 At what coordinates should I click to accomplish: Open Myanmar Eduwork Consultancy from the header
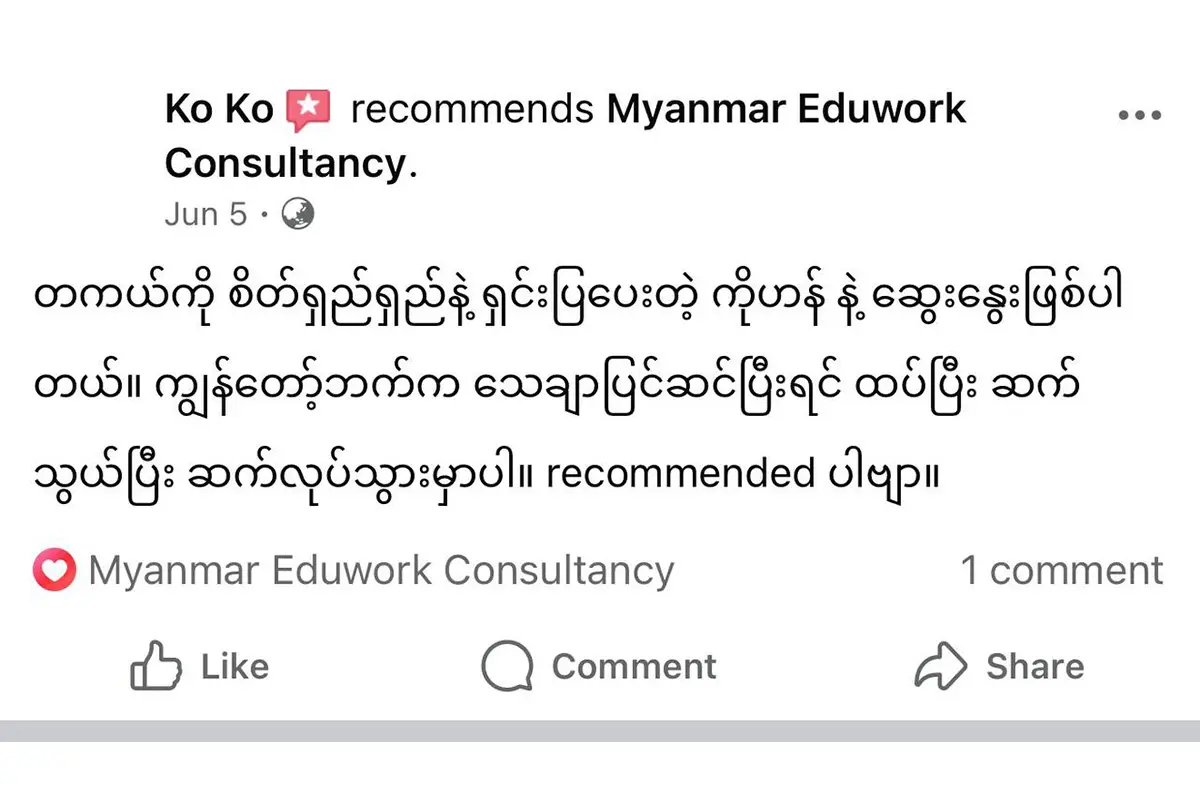(x=785, y=108)
